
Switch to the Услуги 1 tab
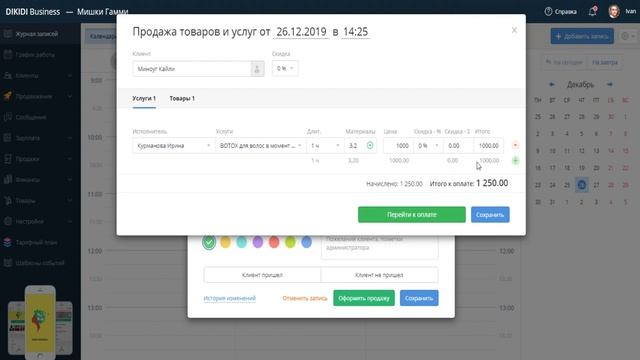coord(144,98)
